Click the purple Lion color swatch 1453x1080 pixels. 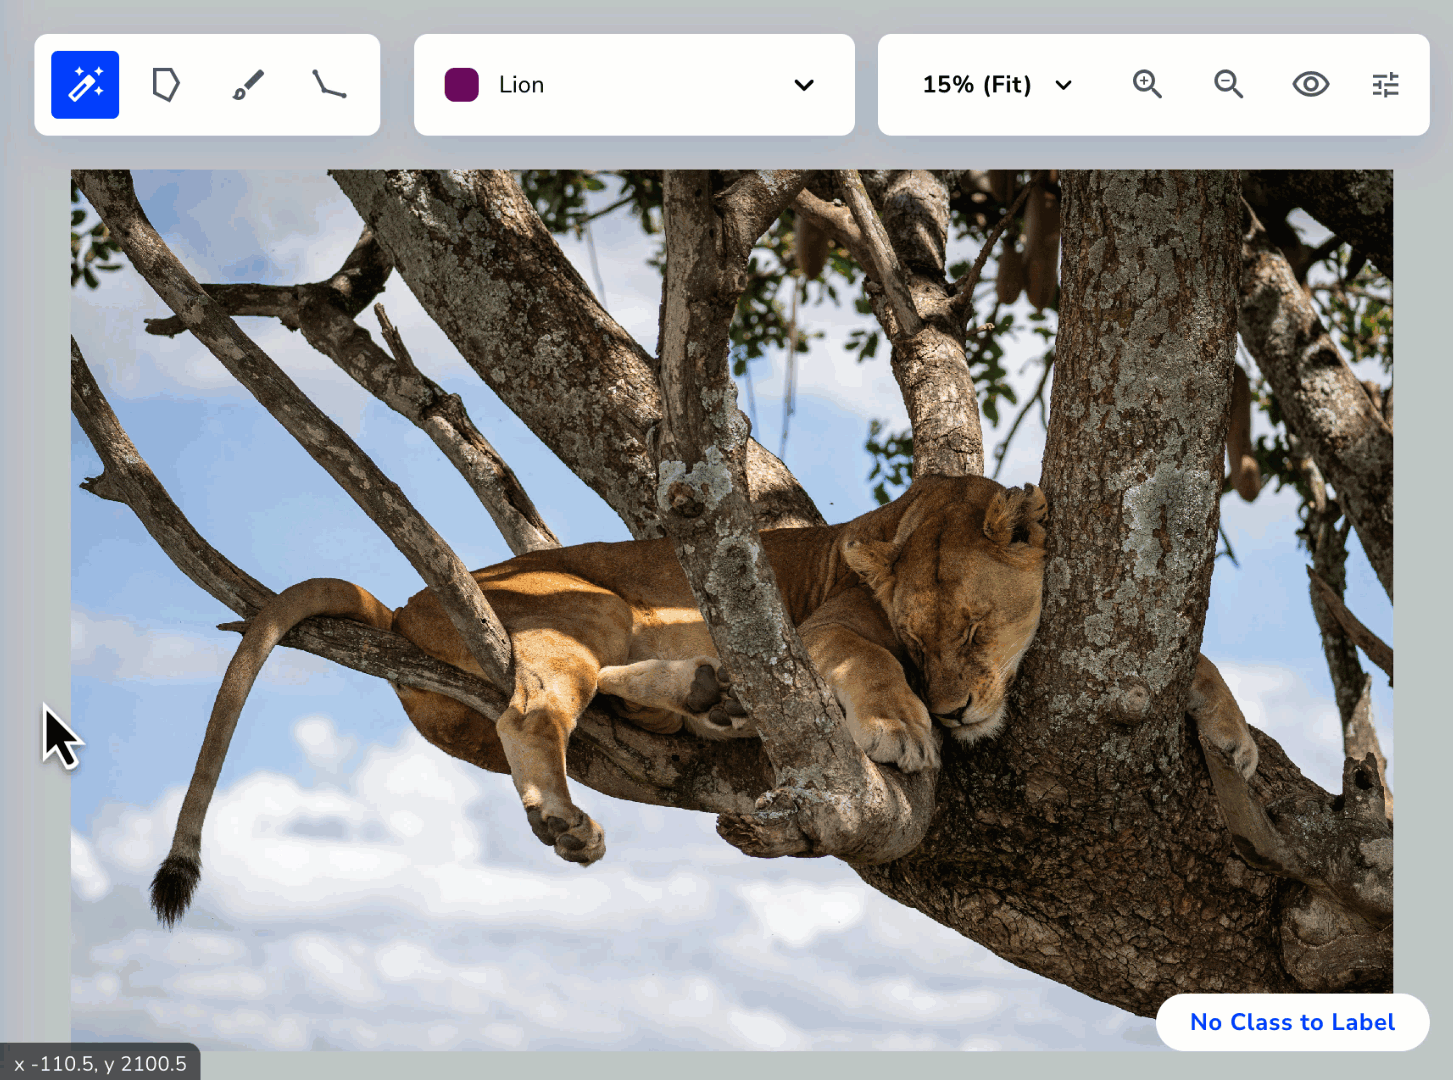click(x=461, y=85)
